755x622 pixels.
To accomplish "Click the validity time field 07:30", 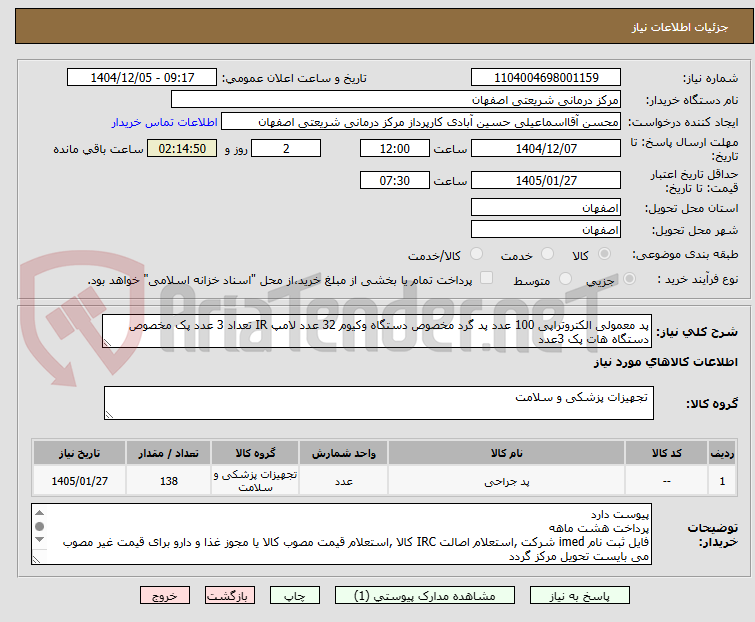I will [394, 181].
